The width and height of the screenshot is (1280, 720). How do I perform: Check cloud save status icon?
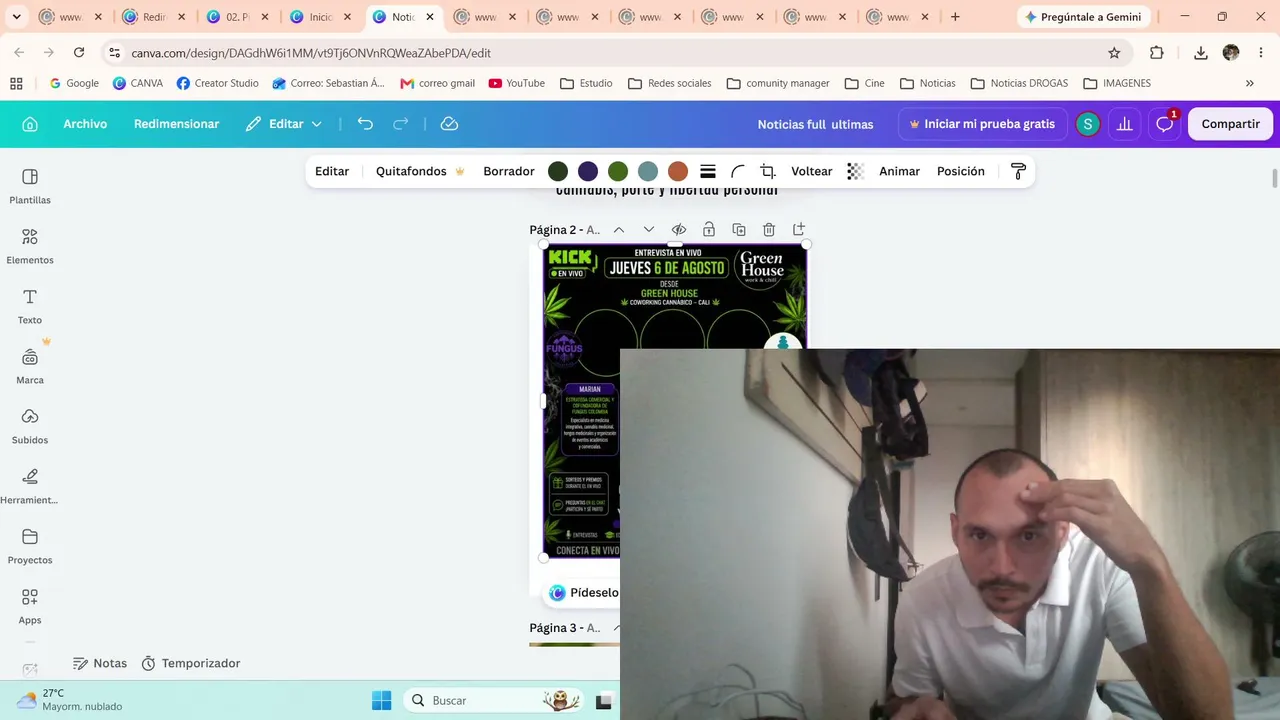tap(450, 124)
